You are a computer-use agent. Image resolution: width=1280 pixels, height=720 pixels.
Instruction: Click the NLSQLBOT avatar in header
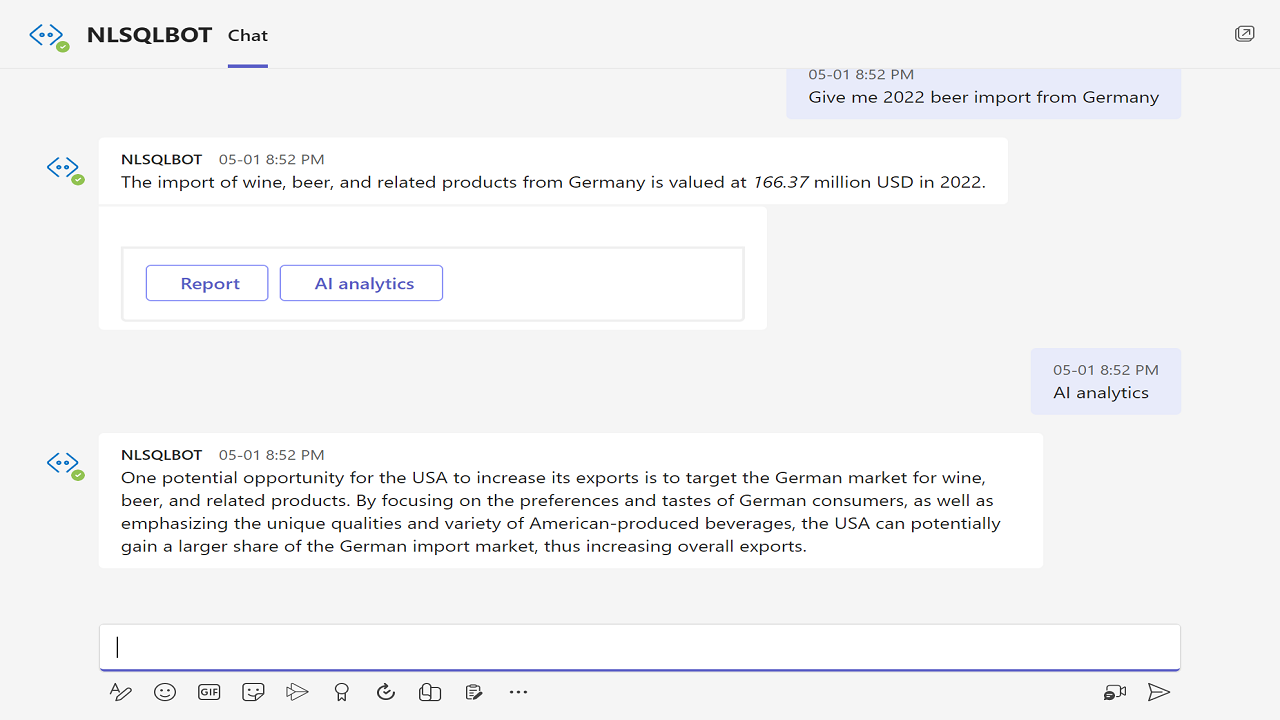tap(49, 36)
